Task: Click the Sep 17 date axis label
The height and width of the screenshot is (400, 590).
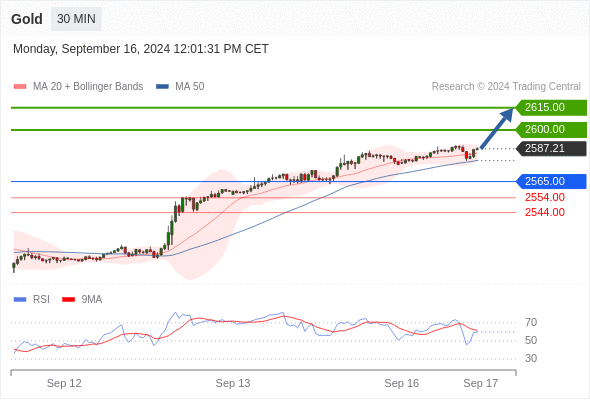Action: [481, 383]
